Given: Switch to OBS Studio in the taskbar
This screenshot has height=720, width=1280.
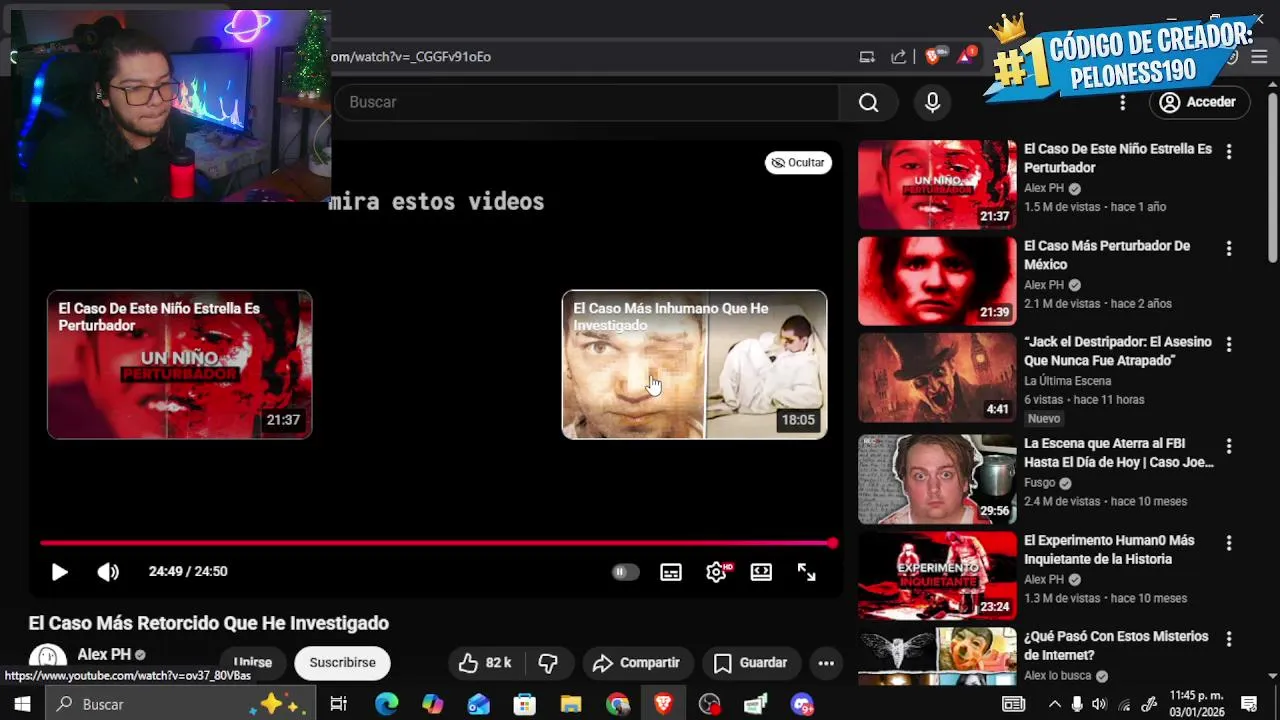Looking at the screenshot, I should tap(709, 704).
